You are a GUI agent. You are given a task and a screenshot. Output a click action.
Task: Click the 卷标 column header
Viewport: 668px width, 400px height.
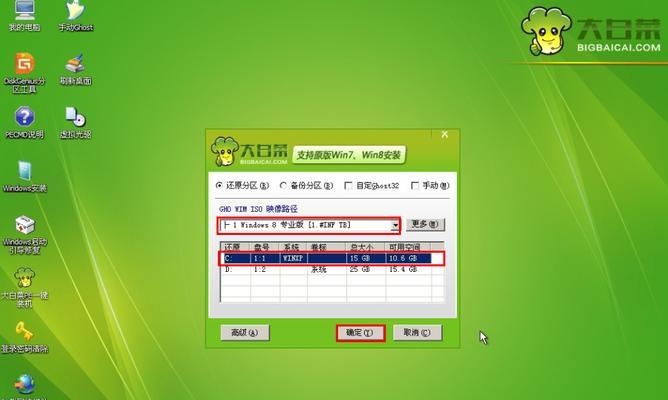pyautogui.click(x=327, y=247)
